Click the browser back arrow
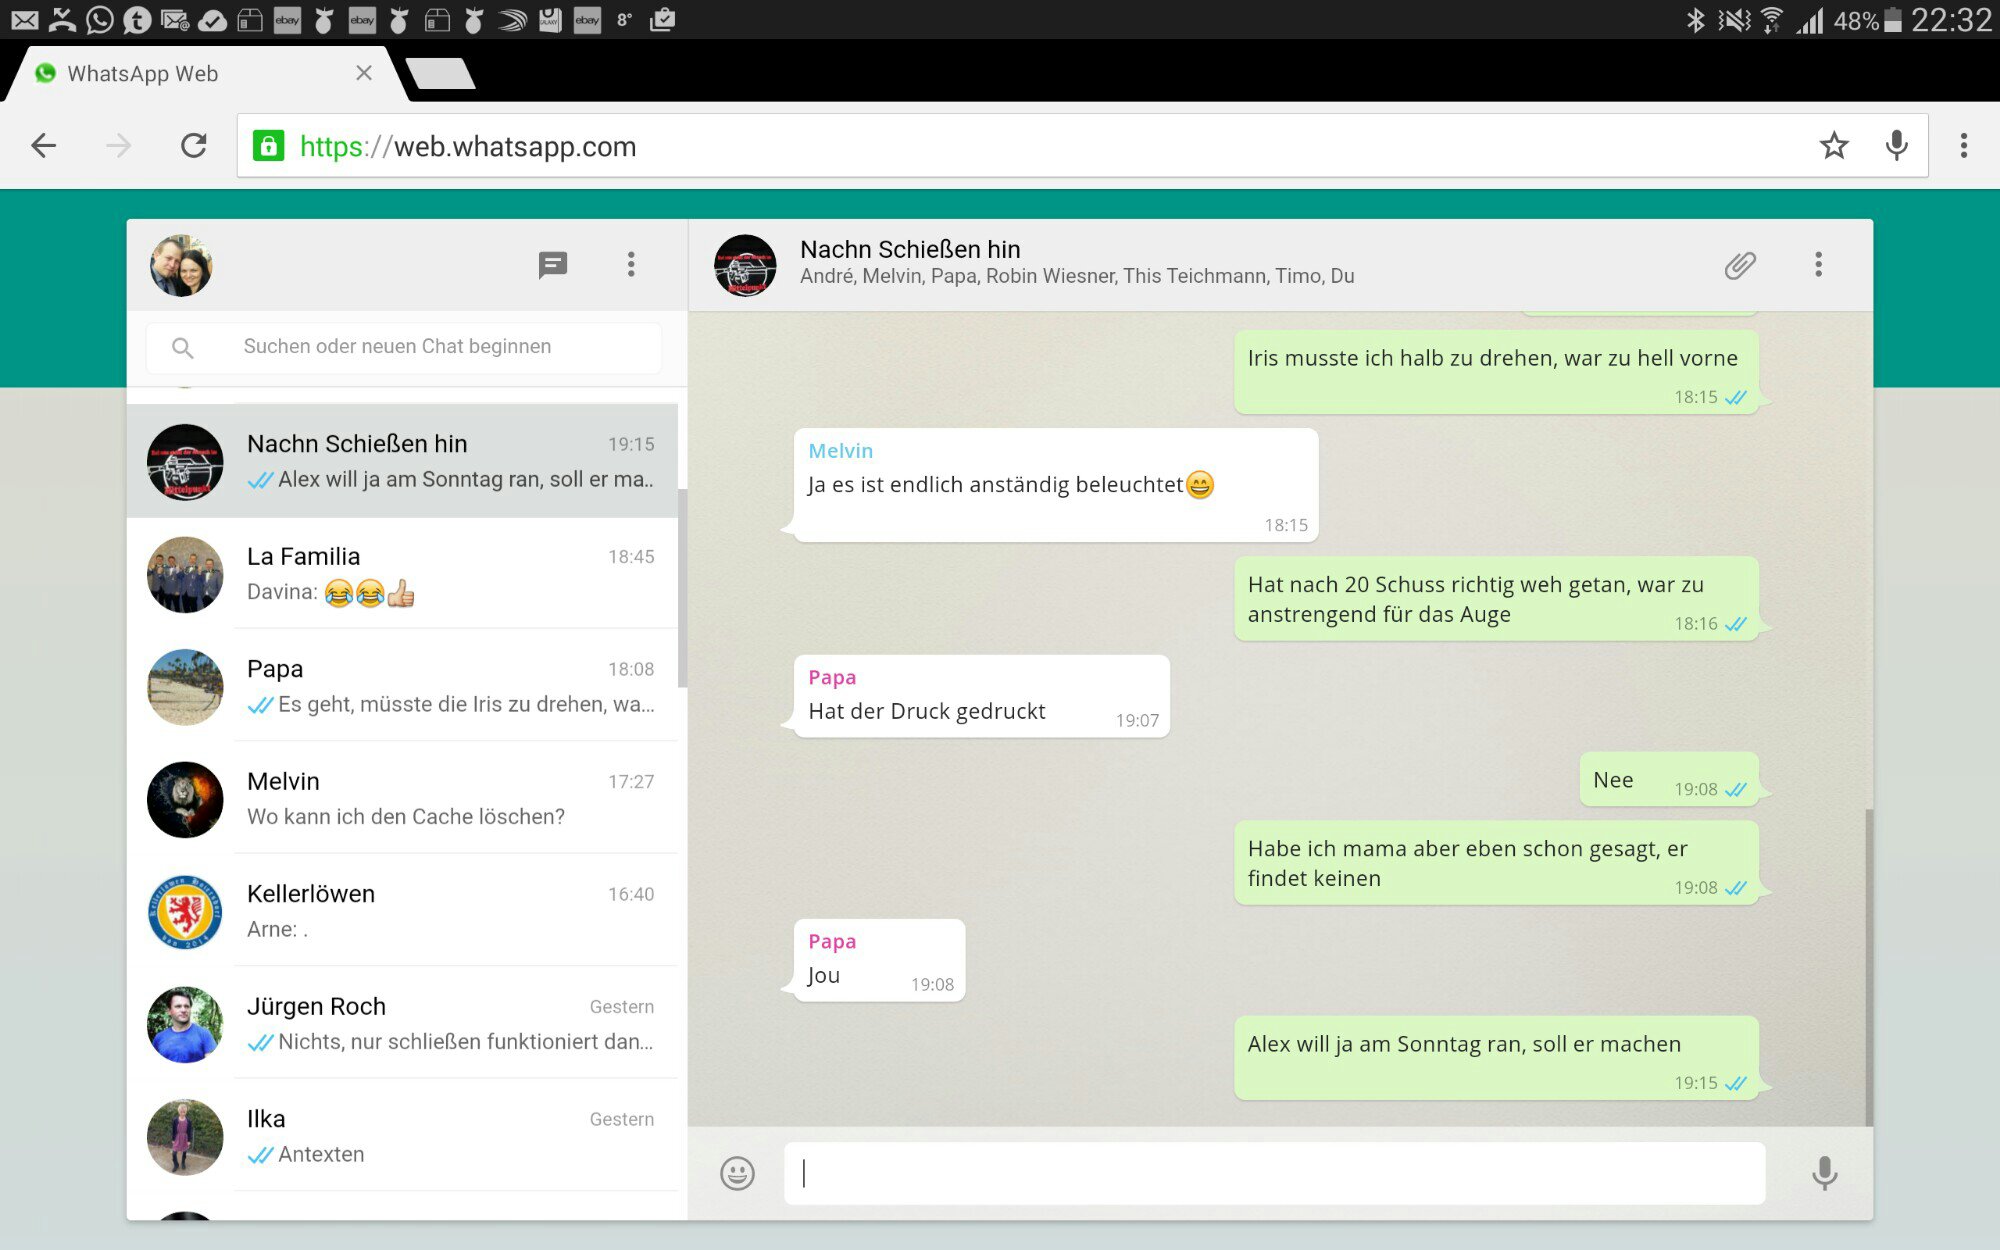Image resolution: width=2000 pixels, height=1250 pixels. (x=44, y=146)
